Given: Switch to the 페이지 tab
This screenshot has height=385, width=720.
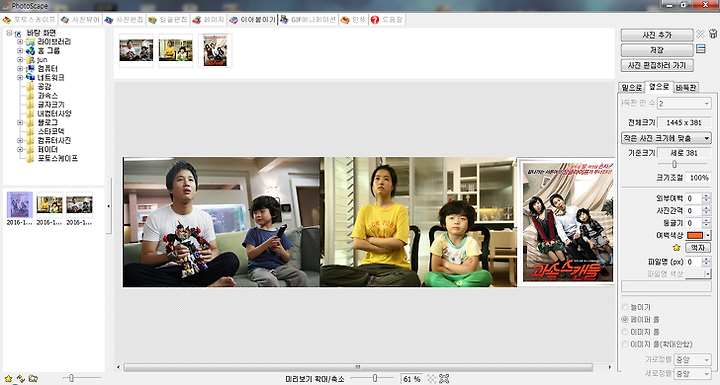Looking at the screenshot, I should 209,20.
